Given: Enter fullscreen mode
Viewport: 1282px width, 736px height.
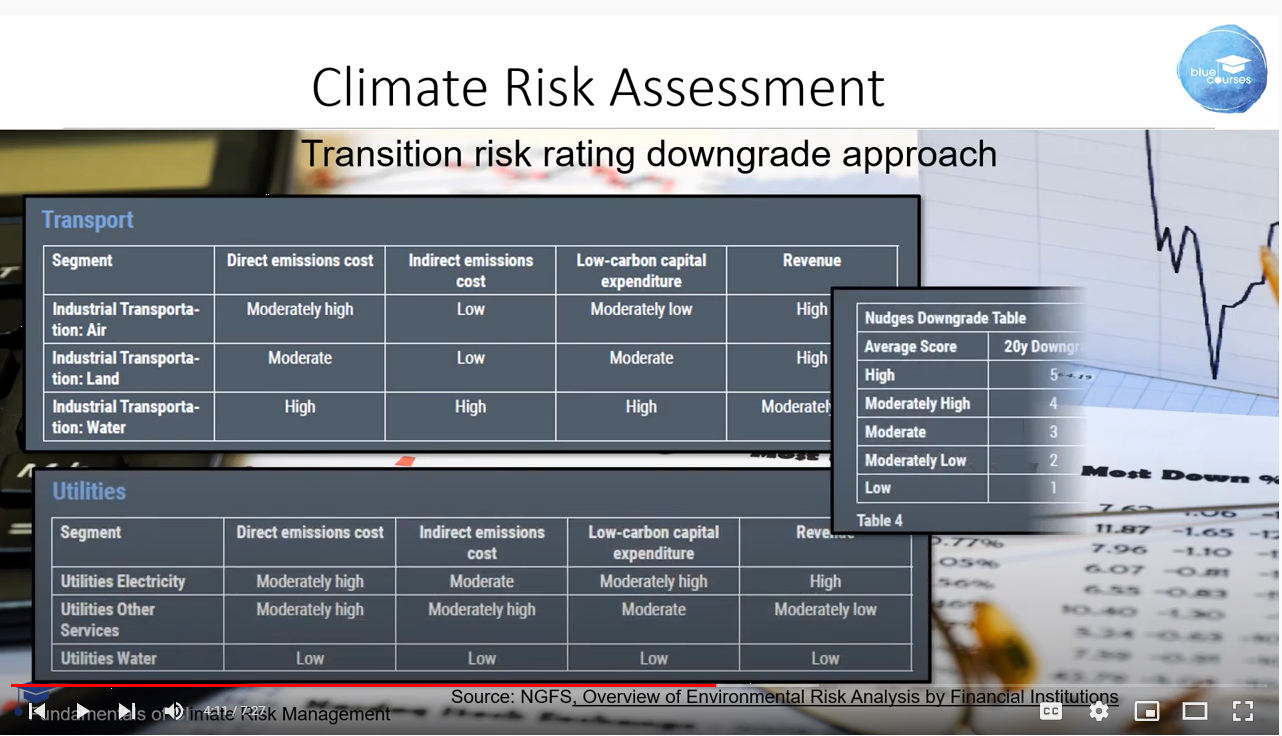Looking at the screenshot, I should tap(1243, 711).
